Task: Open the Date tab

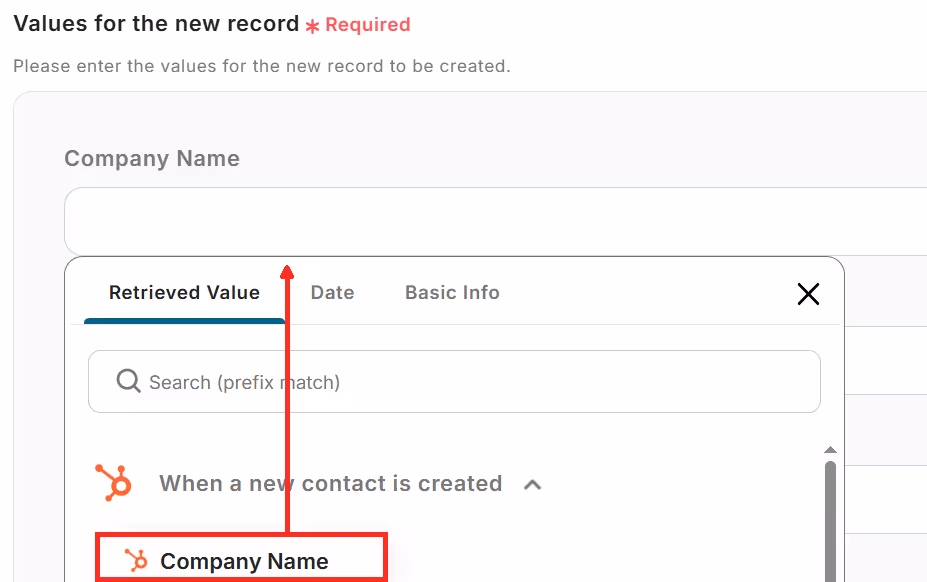Action: tap(332, 293)
